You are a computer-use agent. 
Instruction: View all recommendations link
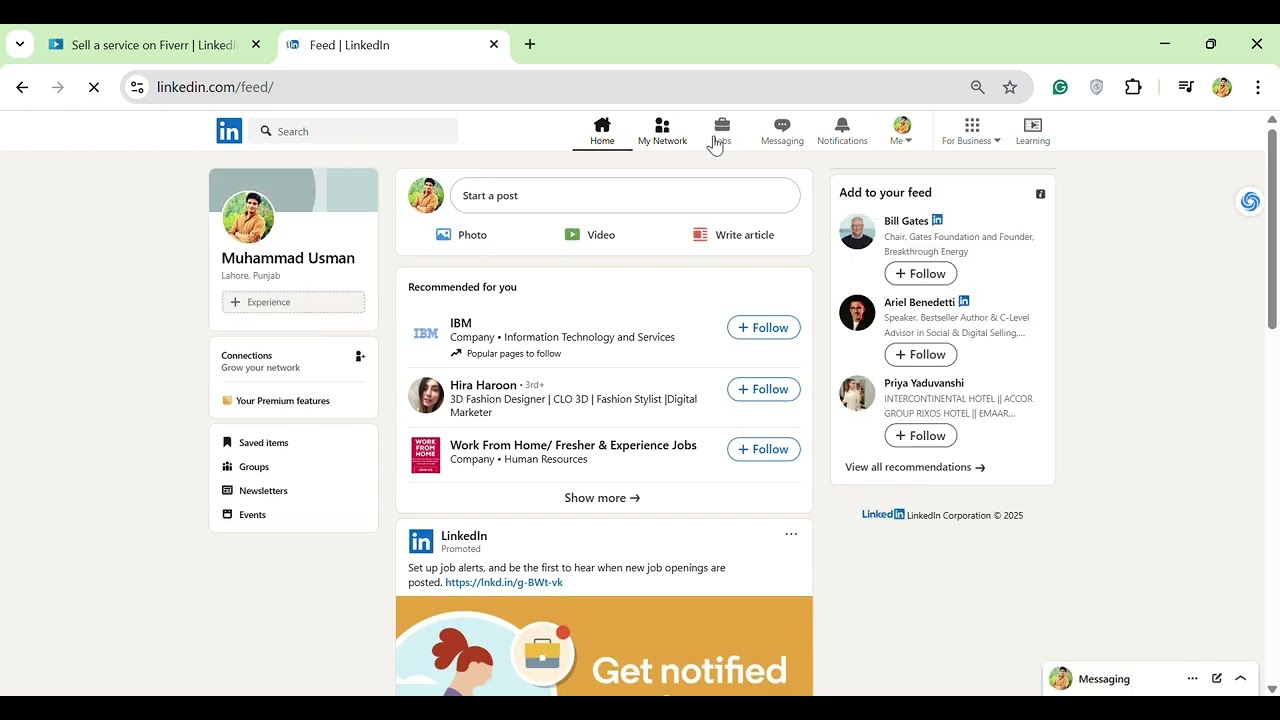[x=915, y=467]
